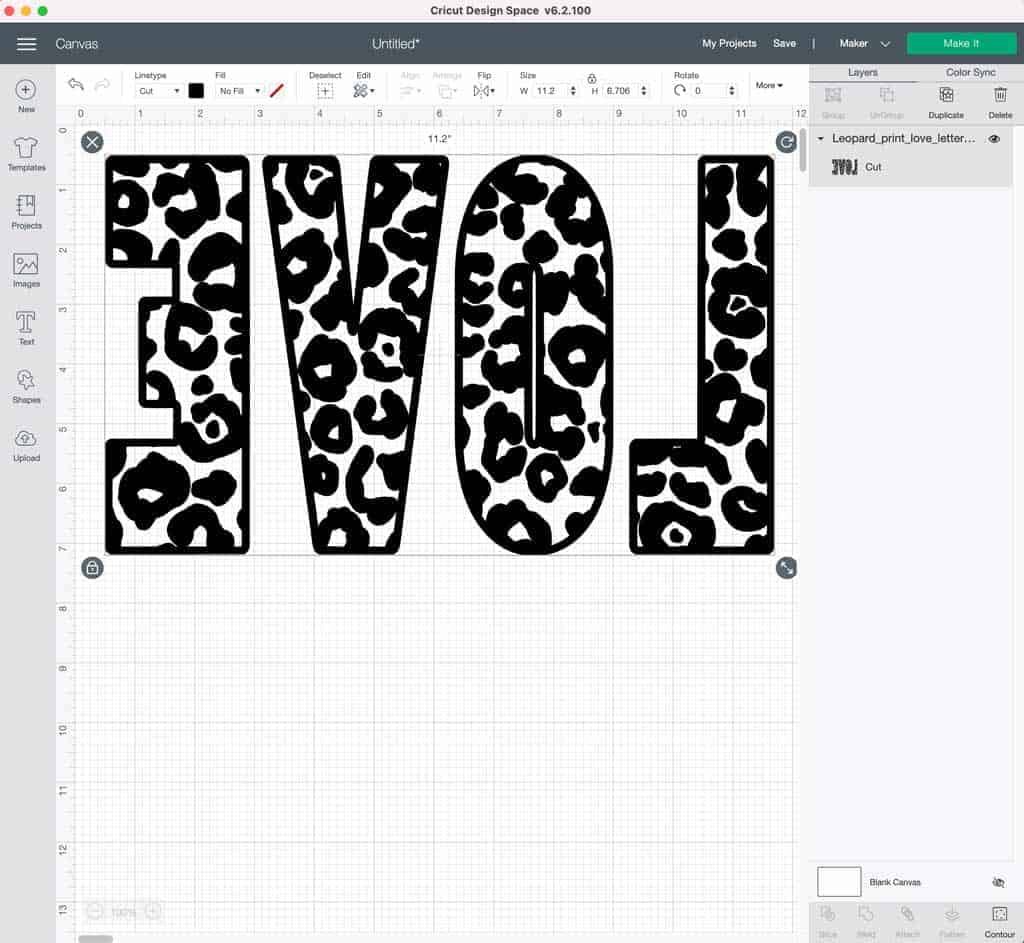Image resolution: width=1024 pixels, height=943 pixels.
Task: Open the Images library
Action: point(26,270)
